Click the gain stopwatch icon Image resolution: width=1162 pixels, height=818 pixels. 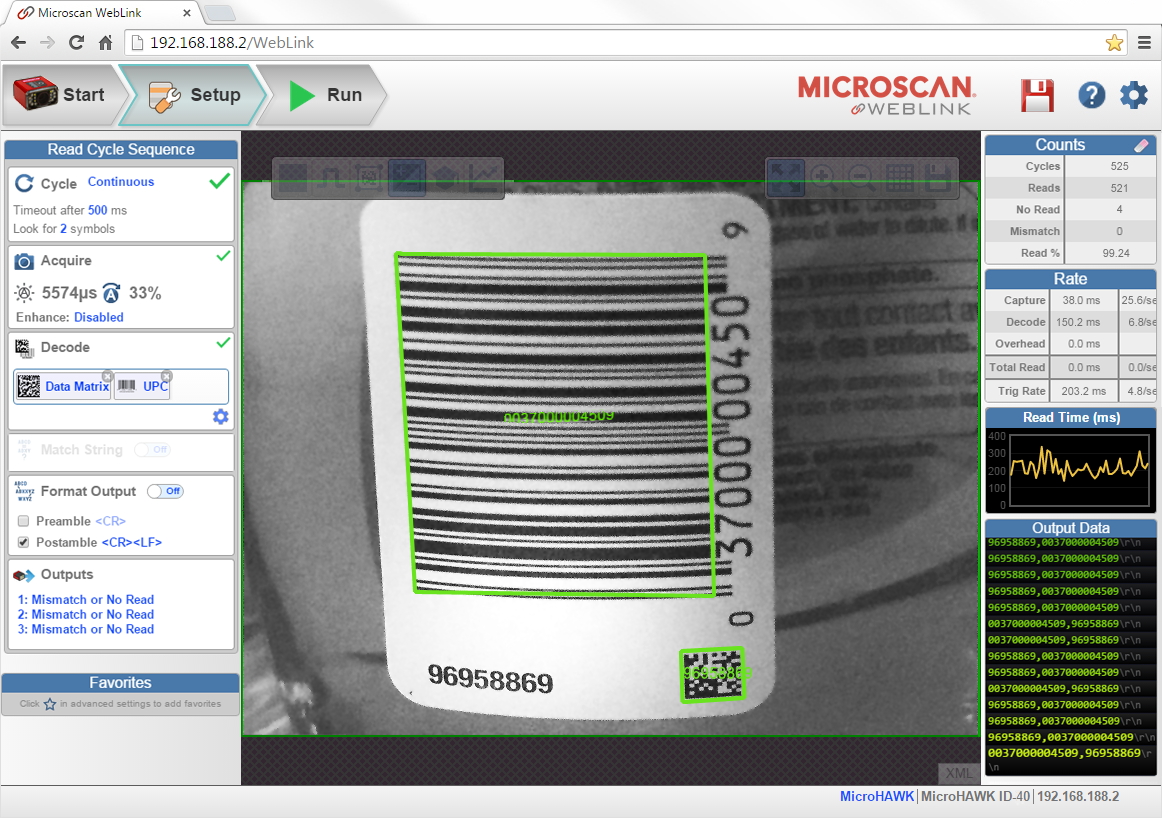[x=111, y=293]
